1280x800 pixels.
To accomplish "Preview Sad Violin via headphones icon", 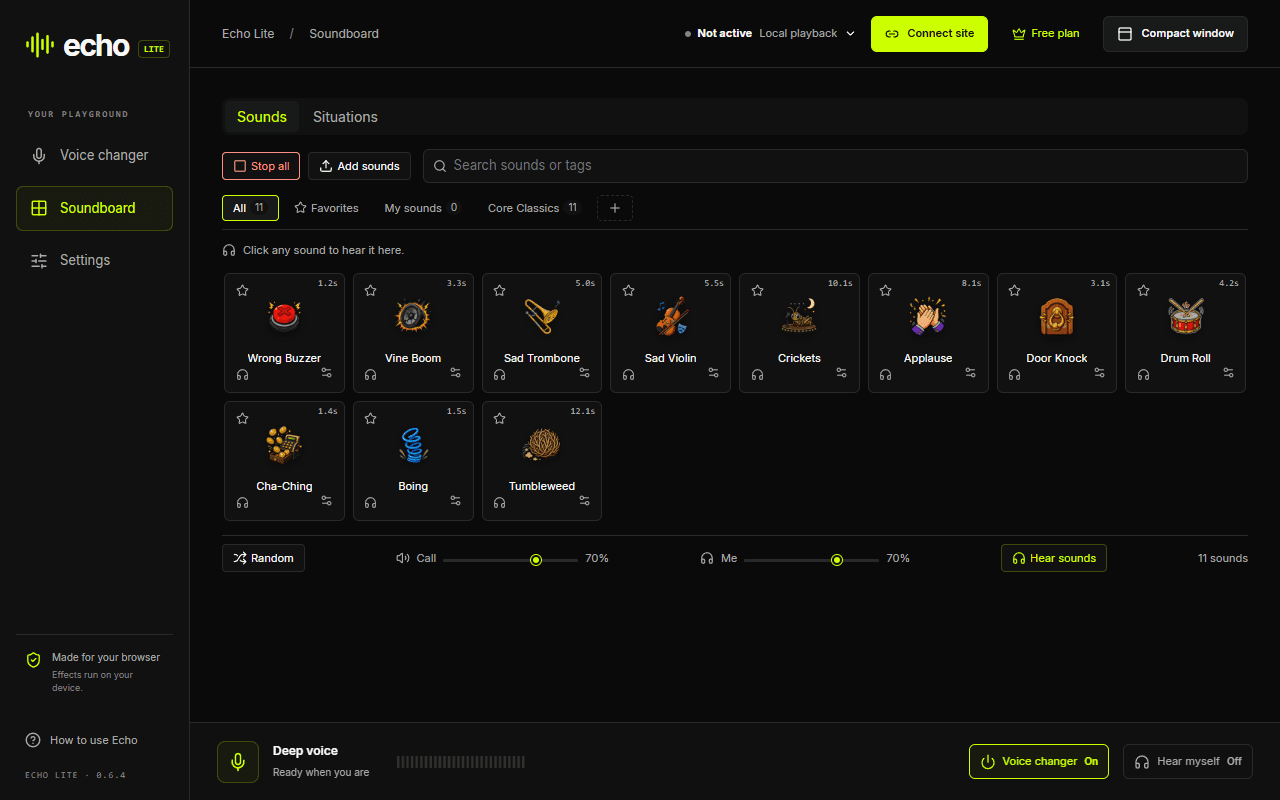I will [628, 374].
